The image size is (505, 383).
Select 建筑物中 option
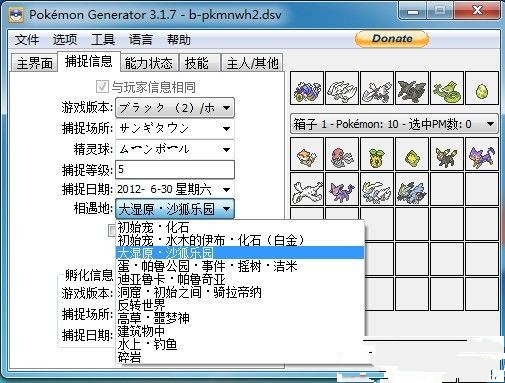click(x=240, y=331)
